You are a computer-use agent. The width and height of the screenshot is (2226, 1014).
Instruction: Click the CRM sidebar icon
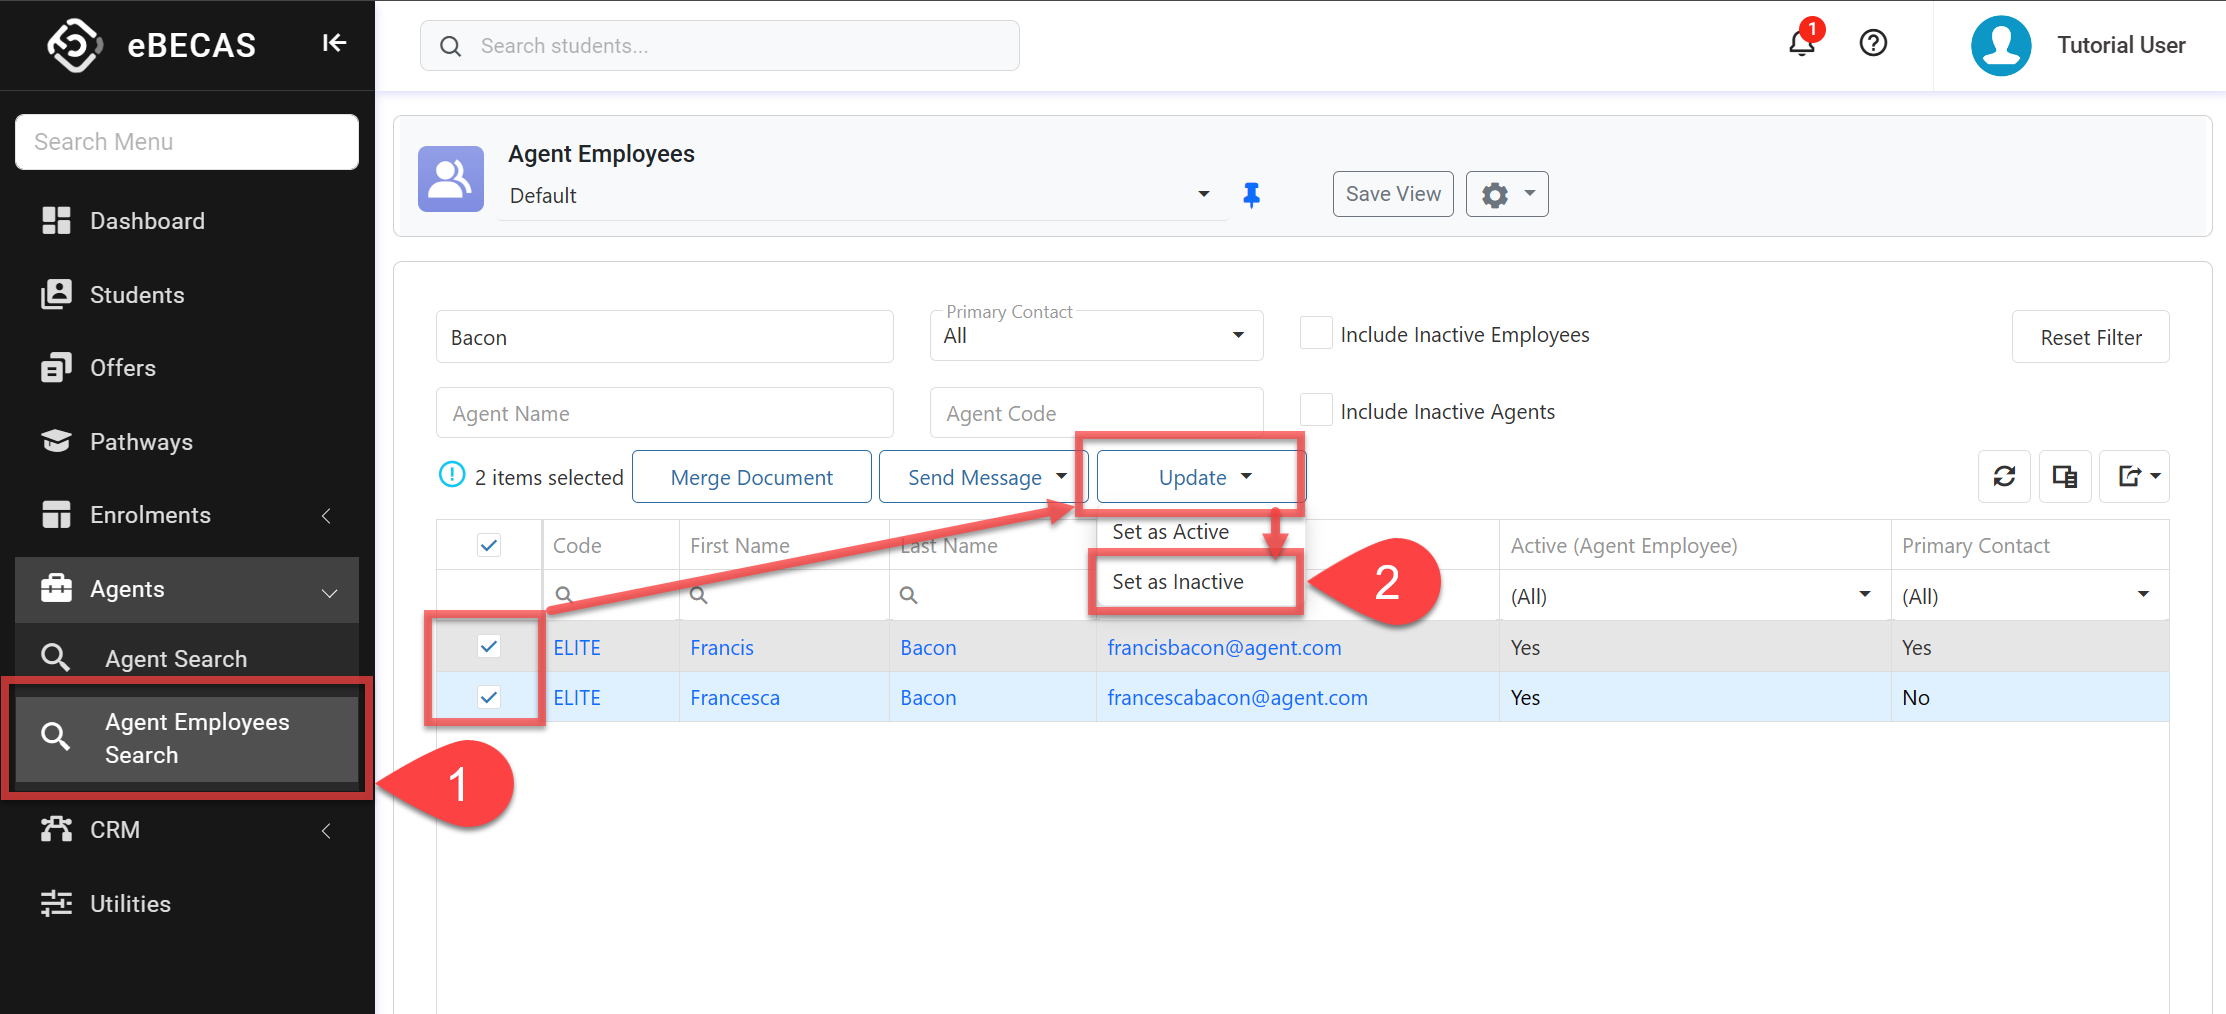click(56, 829)
